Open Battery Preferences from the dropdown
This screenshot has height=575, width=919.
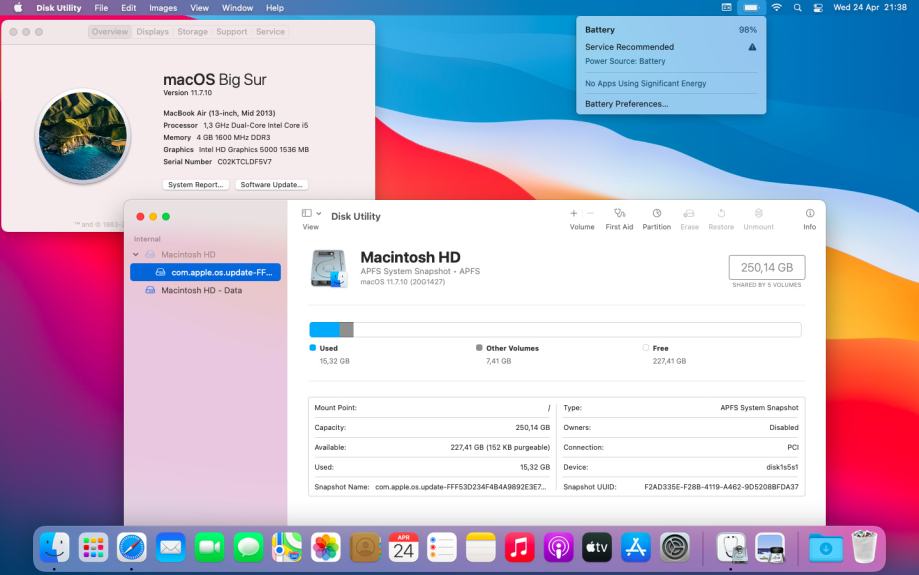pos(626,104)
